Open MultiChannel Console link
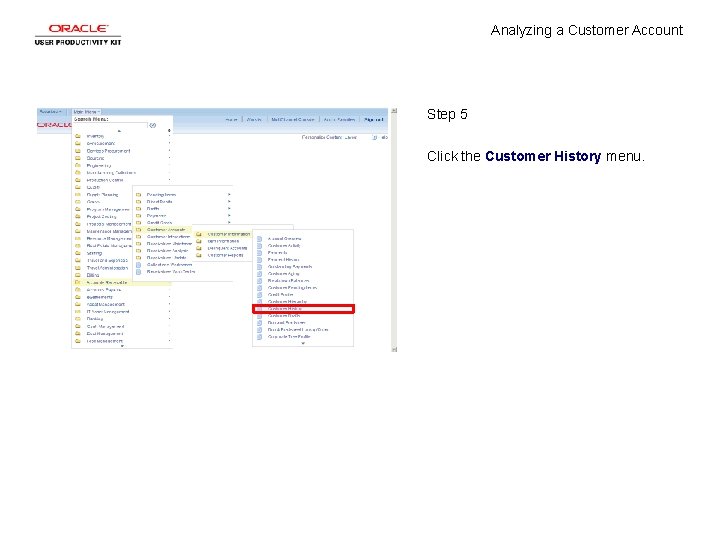Screen dimensions: 720x540 coord(292,119)
